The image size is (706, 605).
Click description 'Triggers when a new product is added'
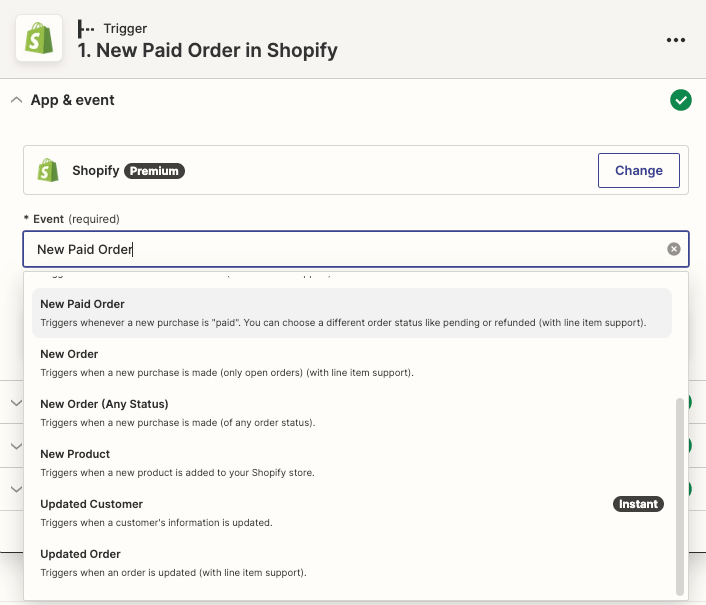(x=177, y=473)
